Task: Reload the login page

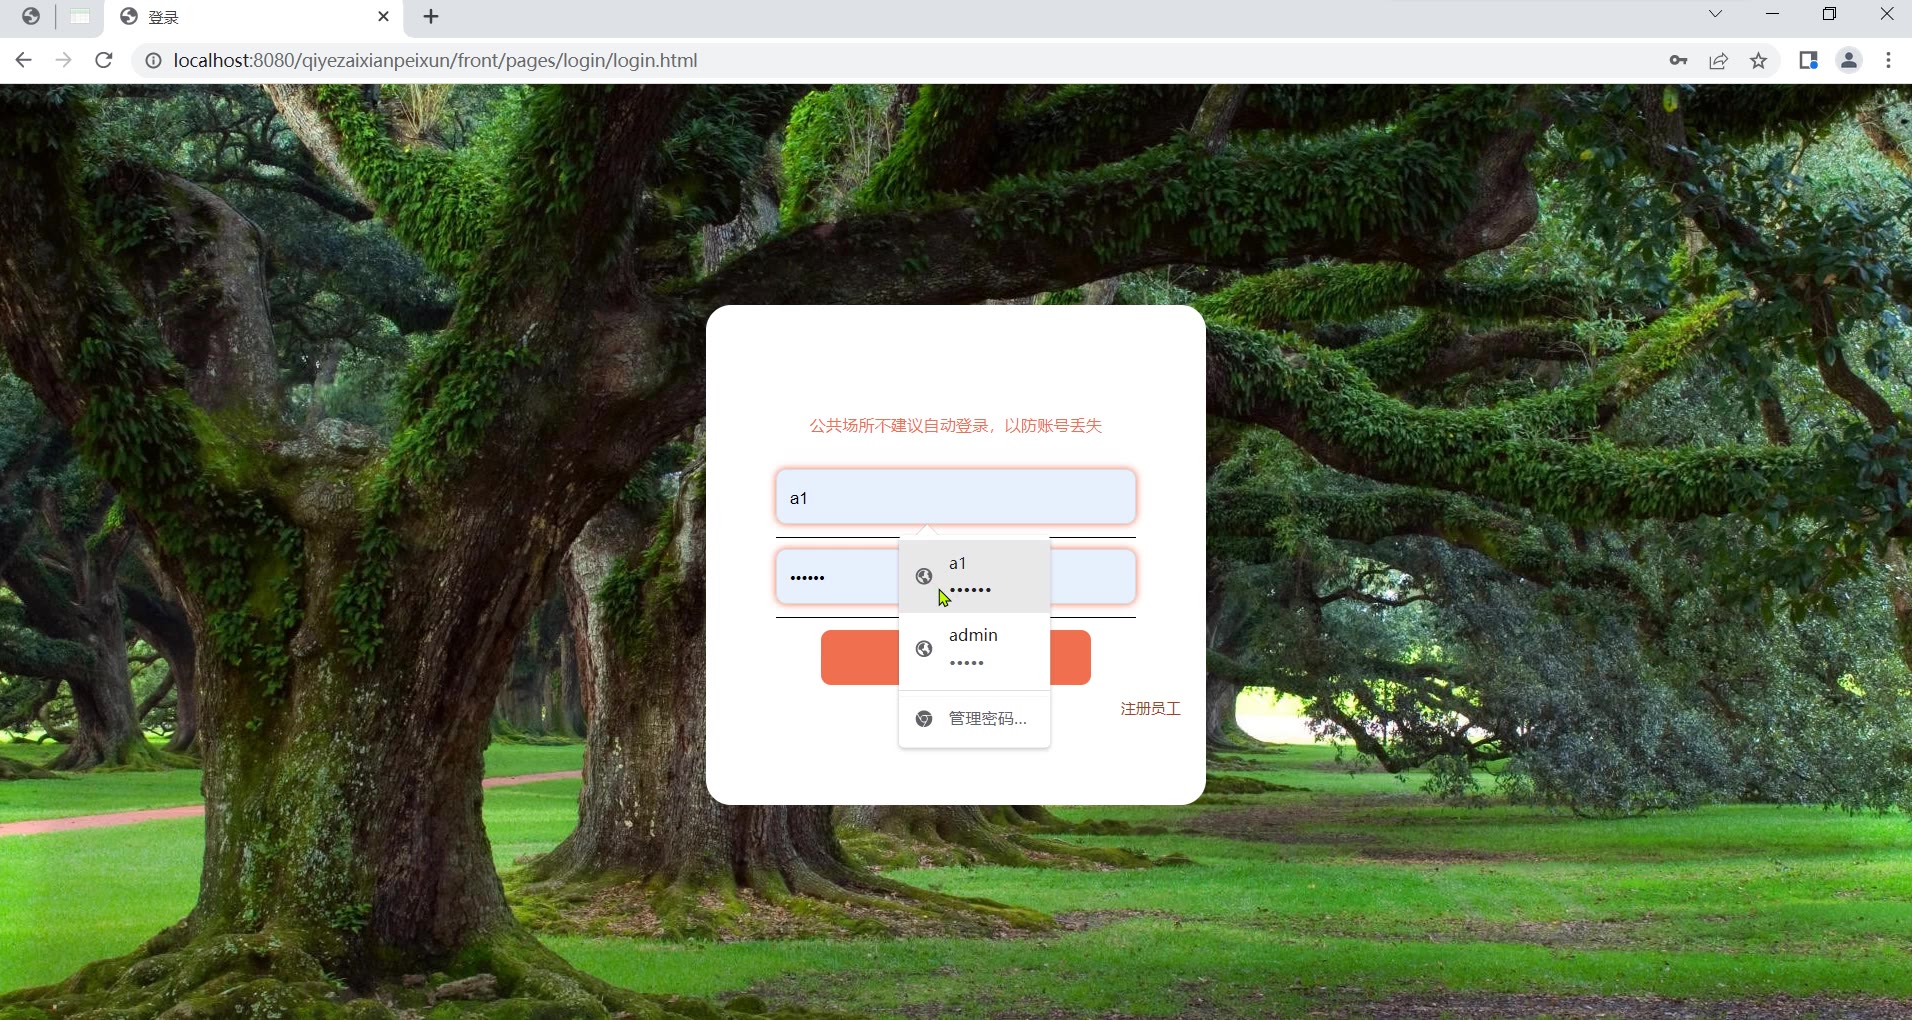Action: 103,60
